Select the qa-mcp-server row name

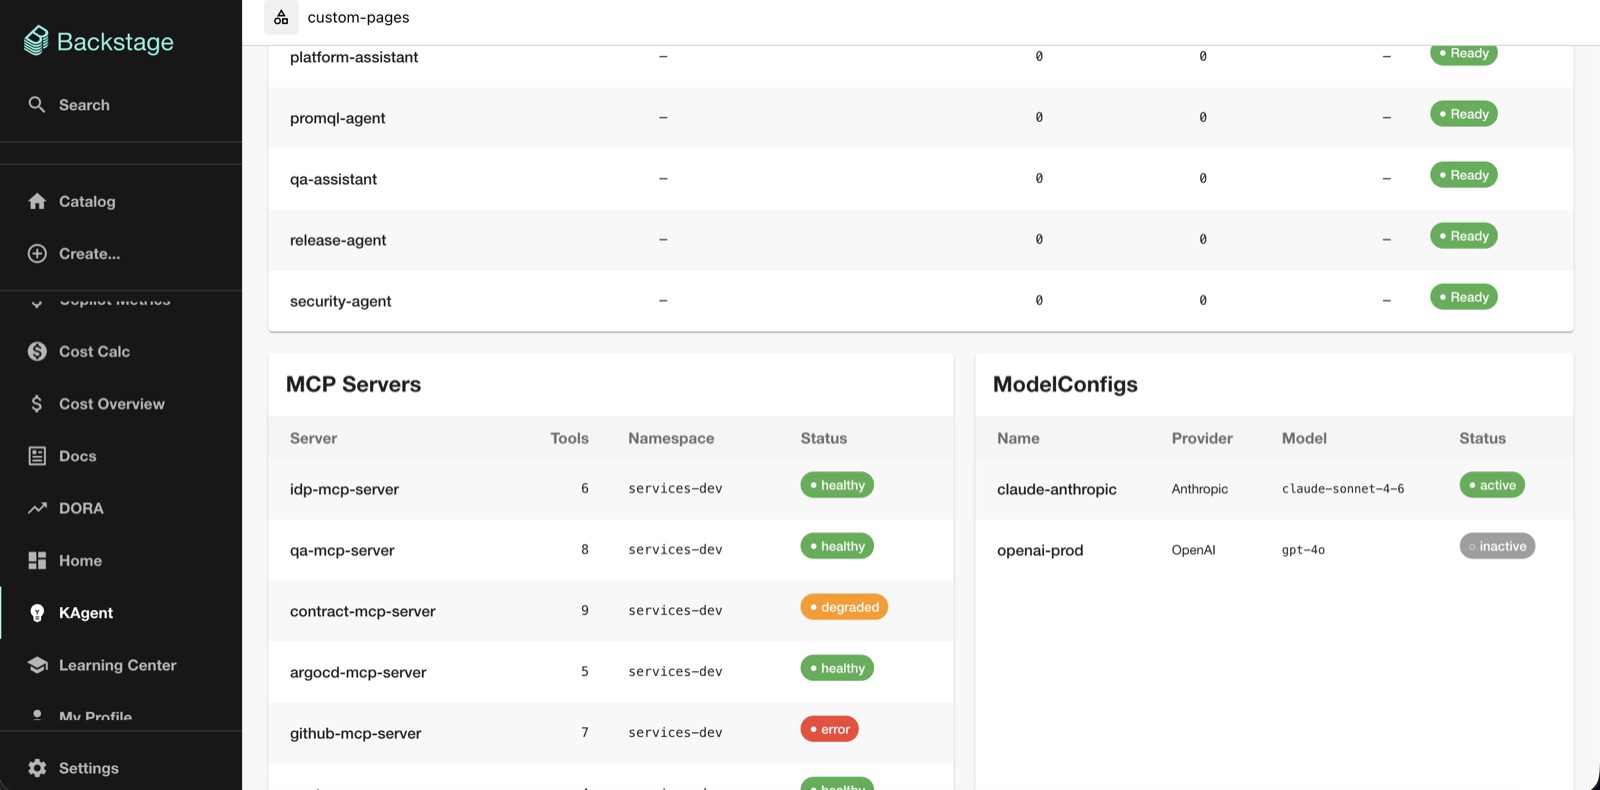[342, 550]
